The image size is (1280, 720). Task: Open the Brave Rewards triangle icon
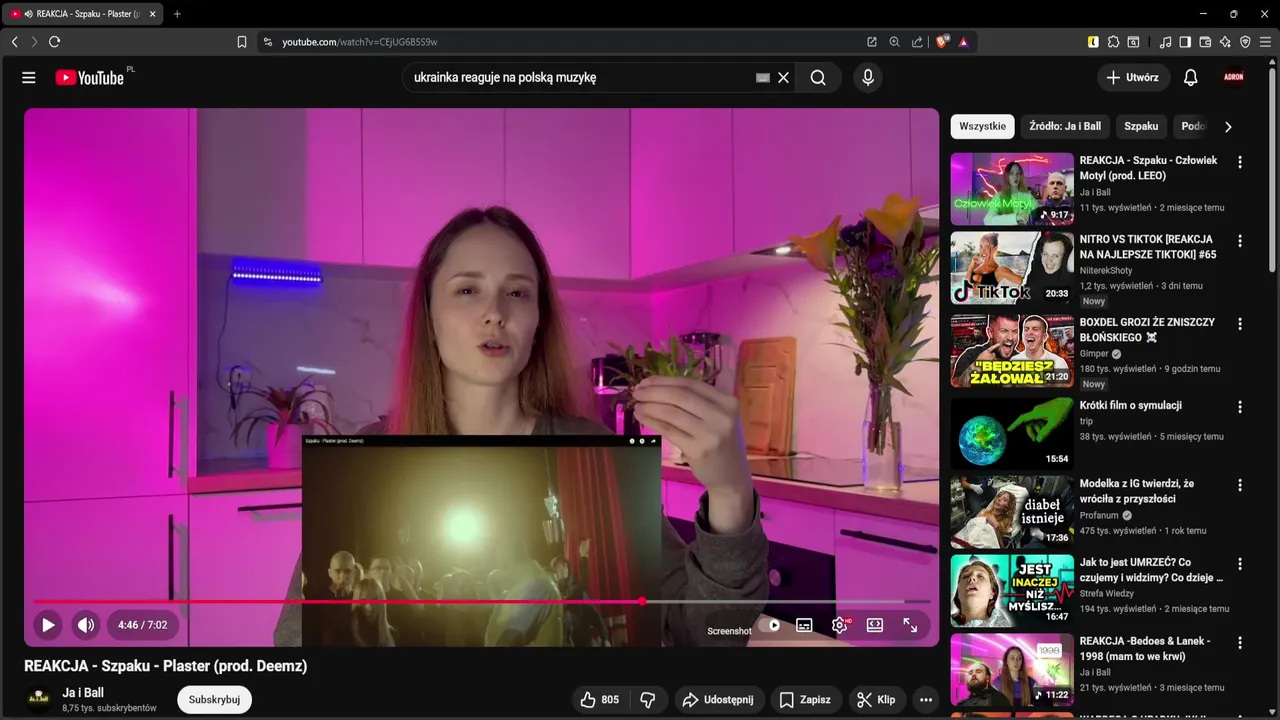pos(964,42)
